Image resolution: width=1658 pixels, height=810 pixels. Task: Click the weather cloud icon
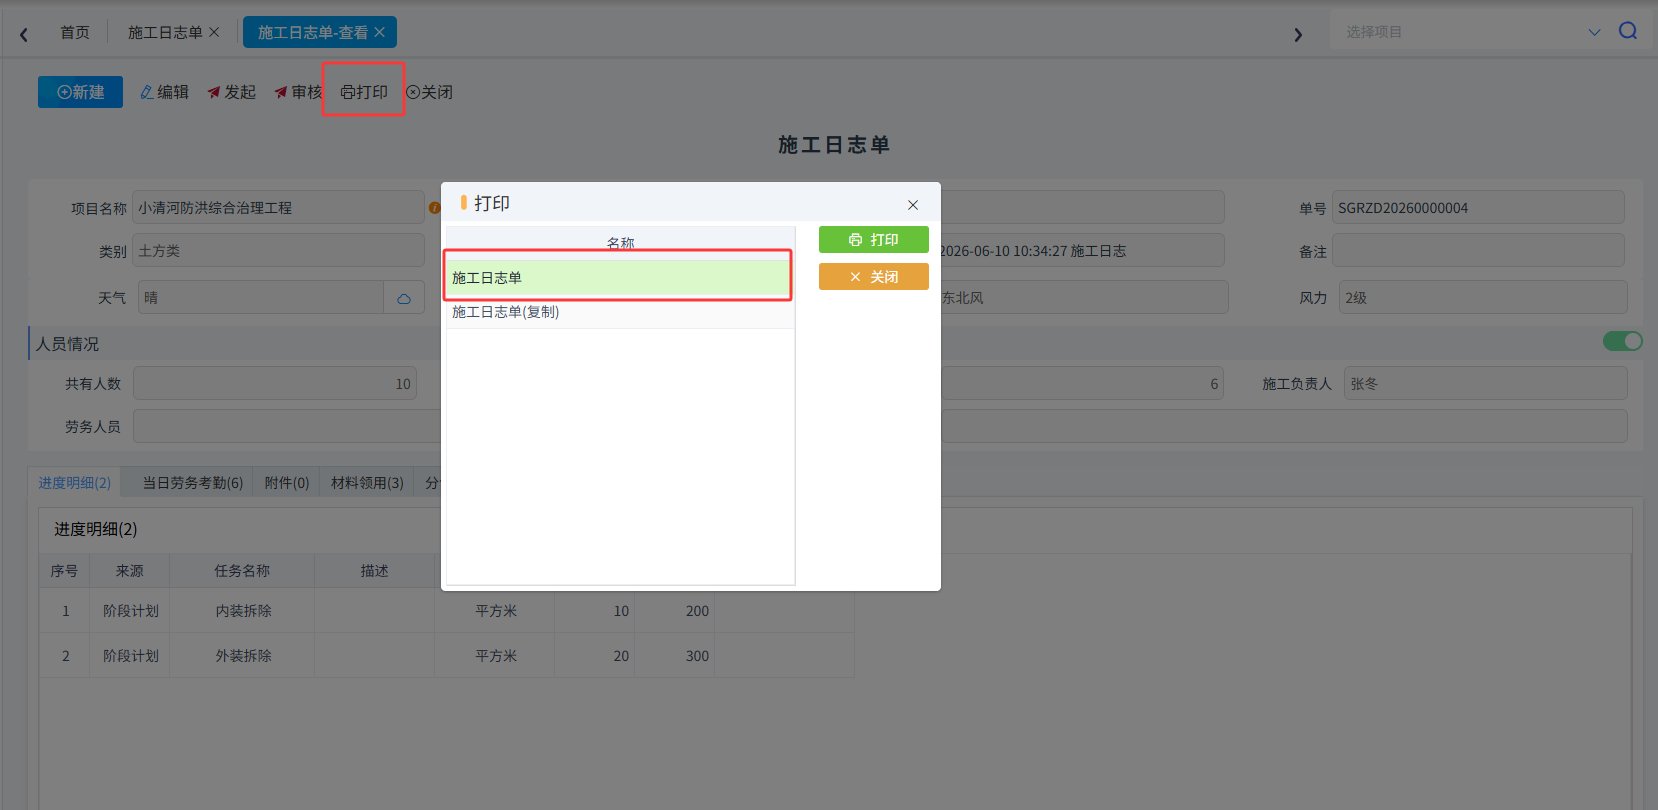click(x=404, y=298)
